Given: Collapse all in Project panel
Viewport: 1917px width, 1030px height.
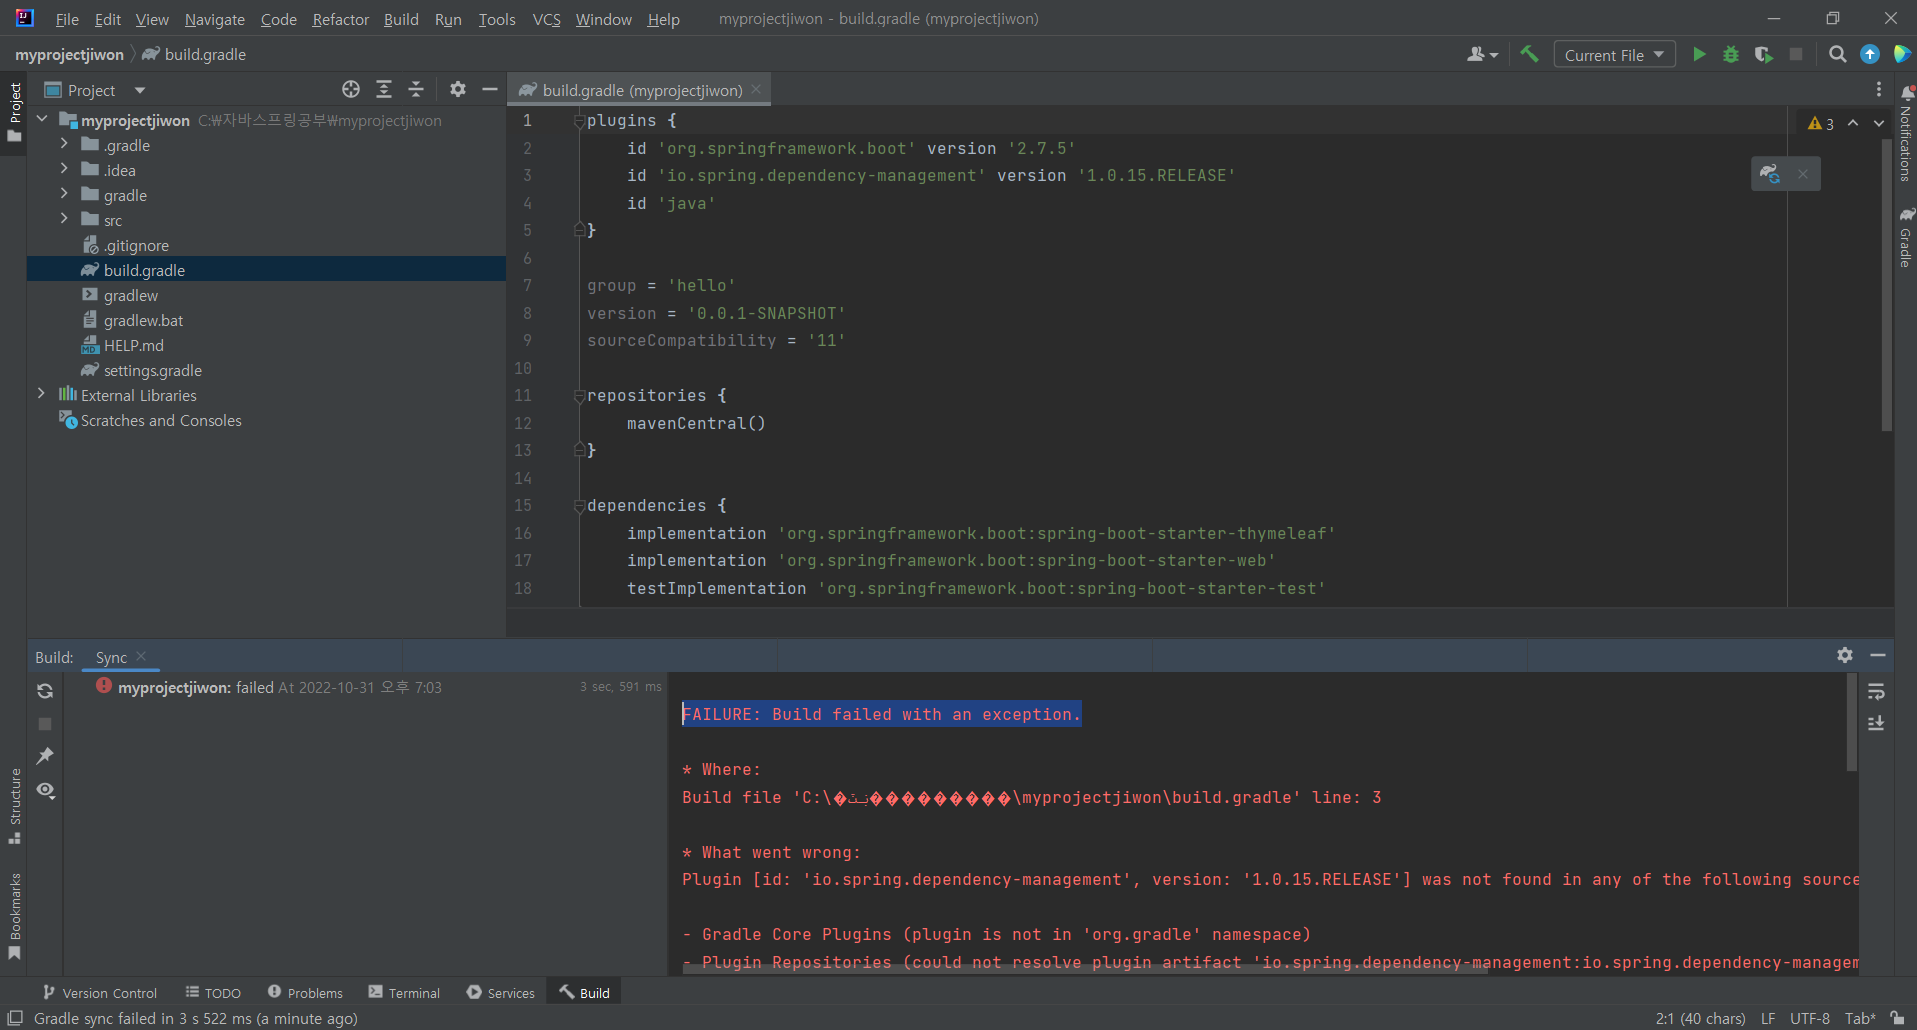Looking at the screenshot, I should (416, 89).
